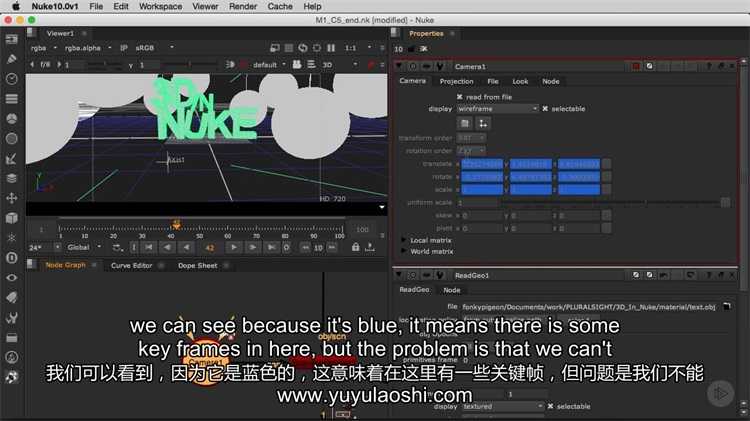
Task: Toggle the viewer region of interest icon
Action: [x=317, y=48]
